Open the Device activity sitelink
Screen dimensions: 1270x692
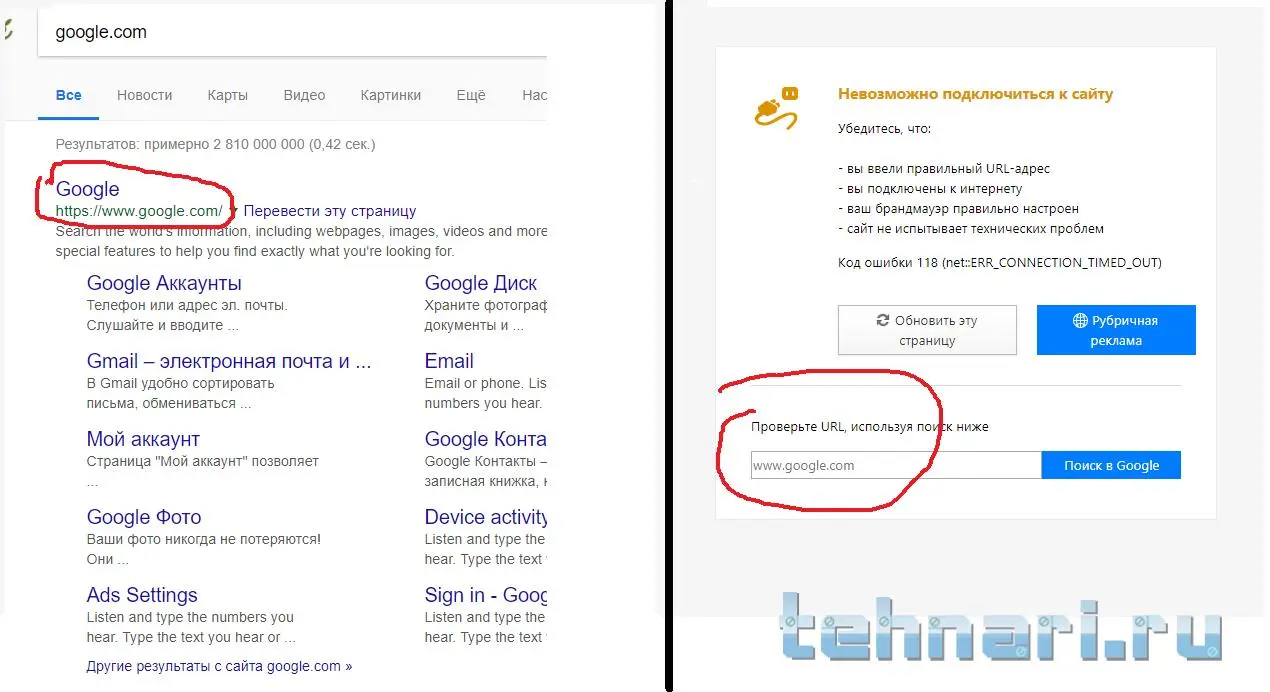(486, 517)
